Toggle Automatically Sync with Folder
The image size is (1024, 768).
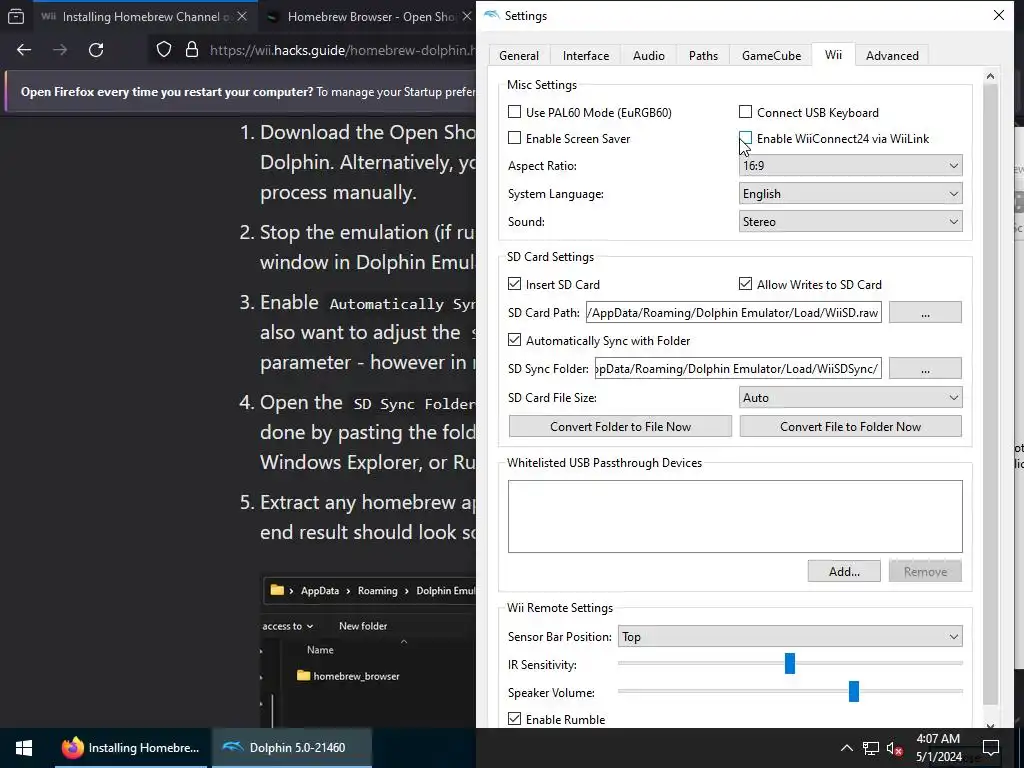(x=515, y=340)
